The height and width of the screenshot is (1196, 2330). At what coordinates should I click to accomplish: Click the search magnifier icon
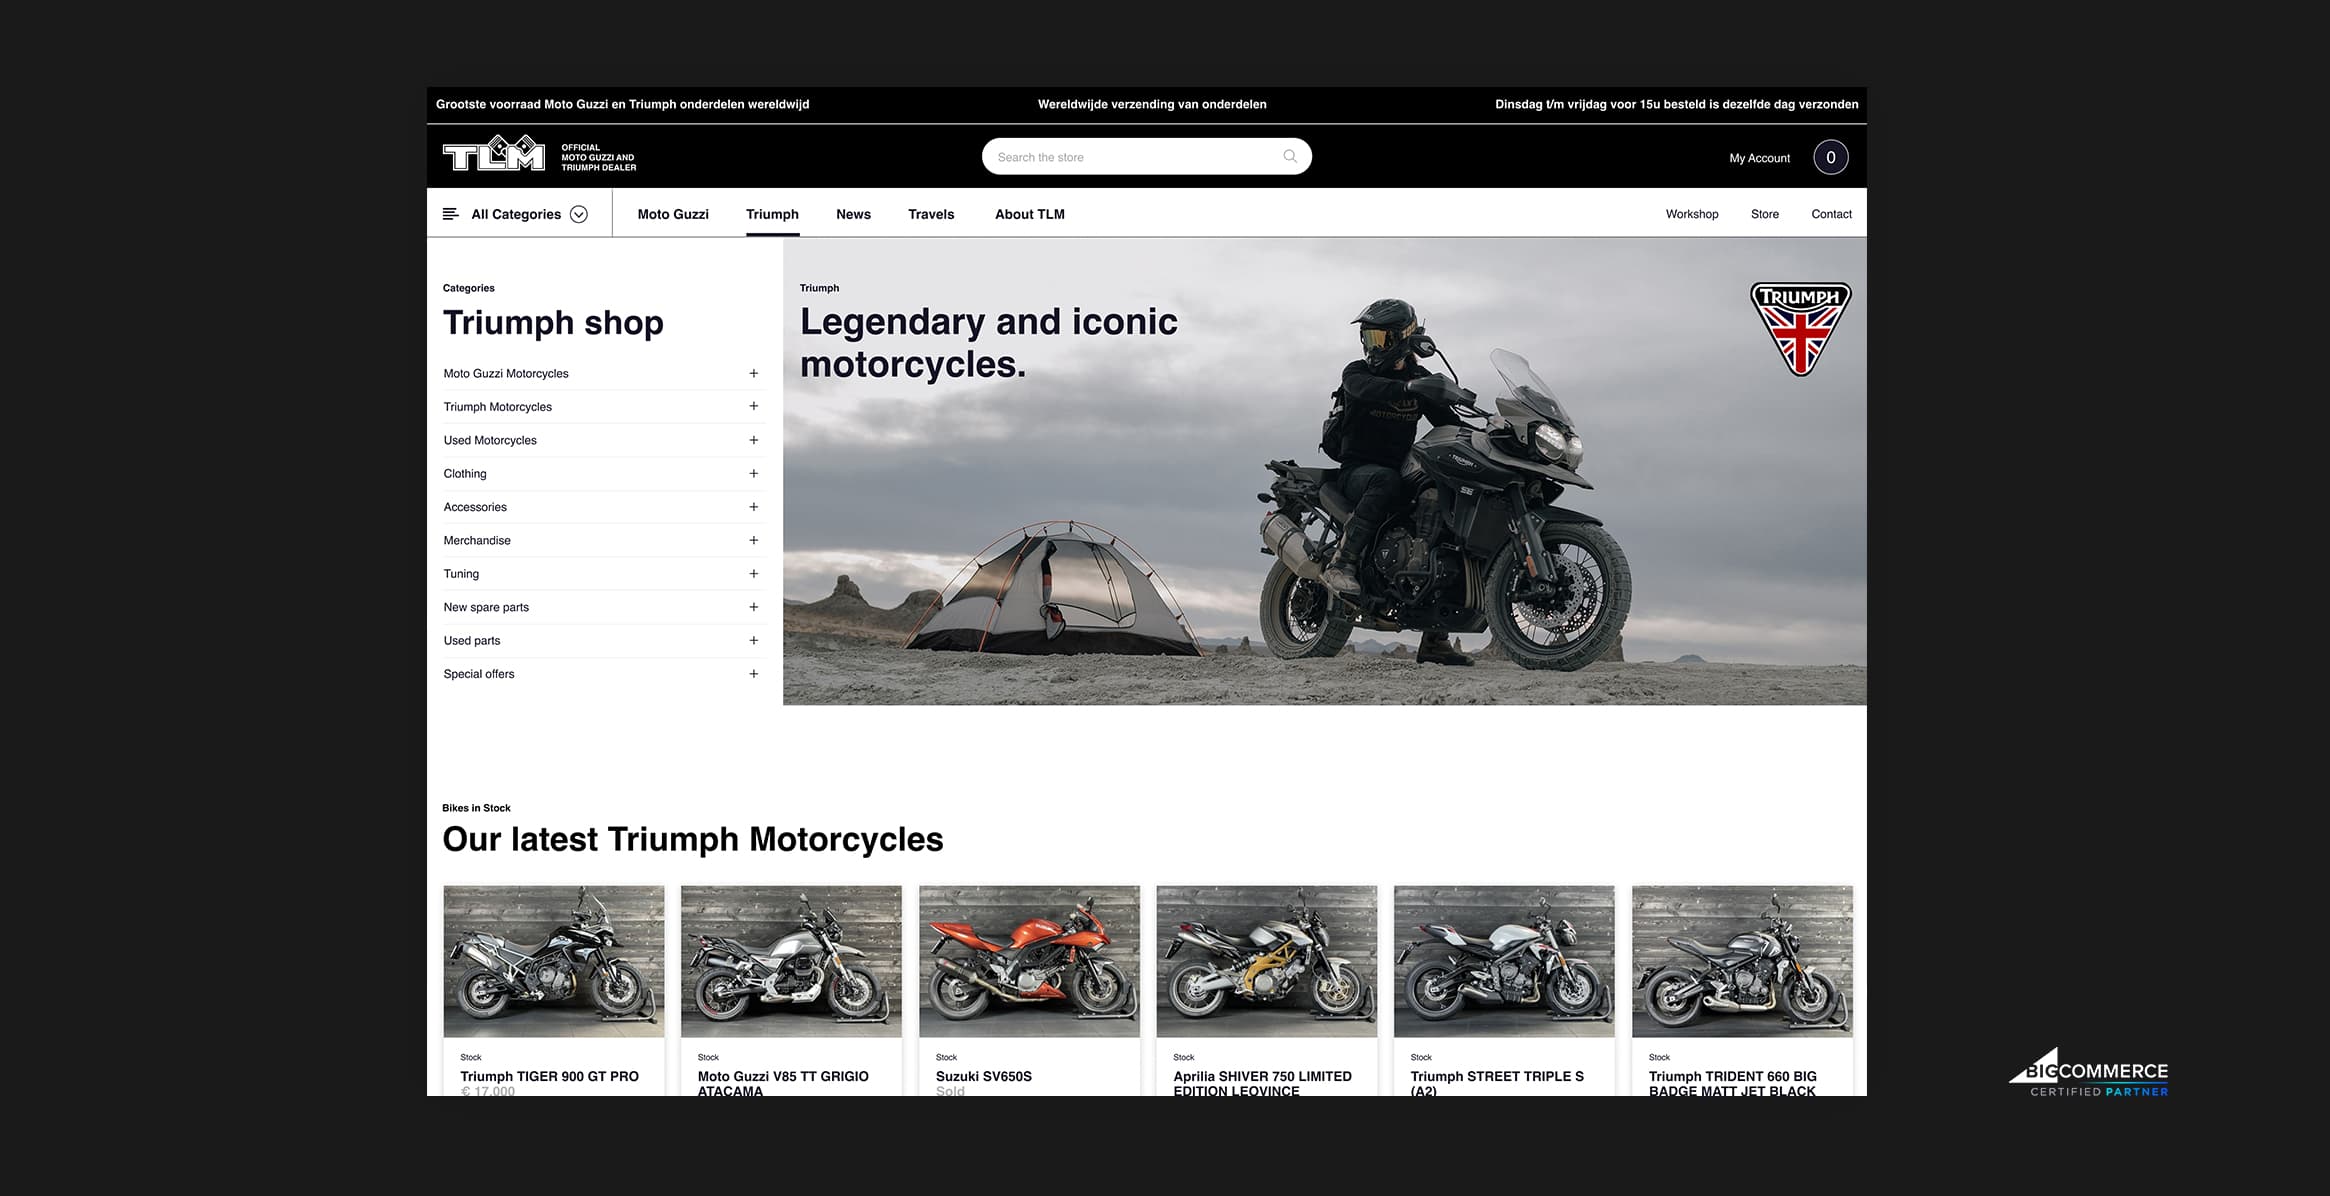click(1290, 156)
